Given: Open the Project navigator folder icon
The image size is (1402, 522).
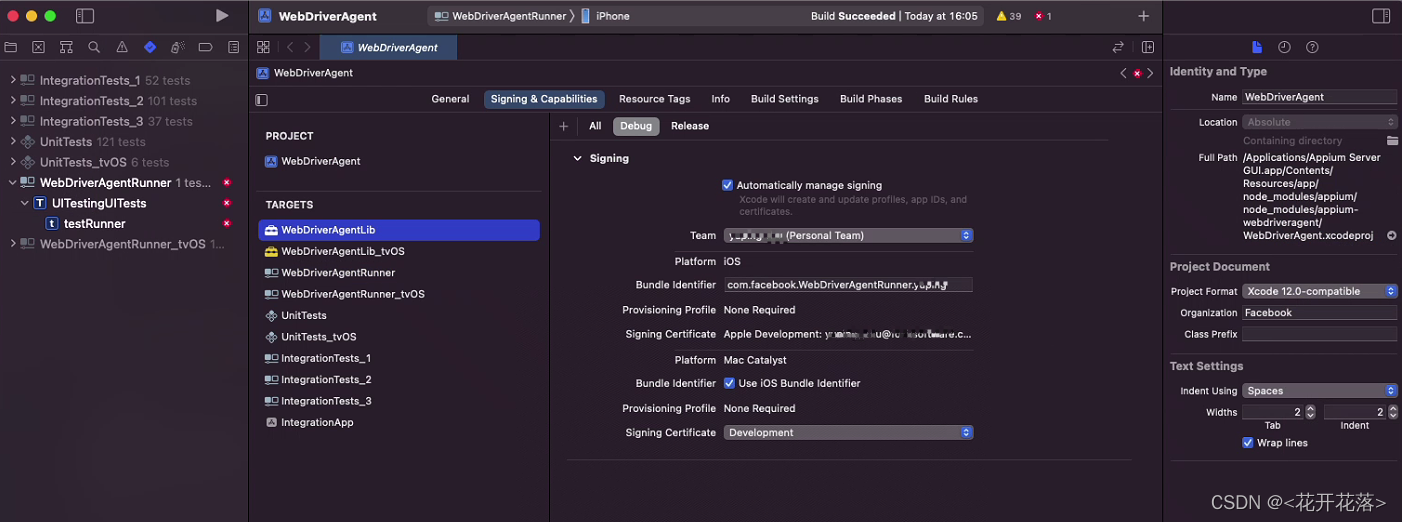Looking at the screenshot, I should [x=11, y=47].
